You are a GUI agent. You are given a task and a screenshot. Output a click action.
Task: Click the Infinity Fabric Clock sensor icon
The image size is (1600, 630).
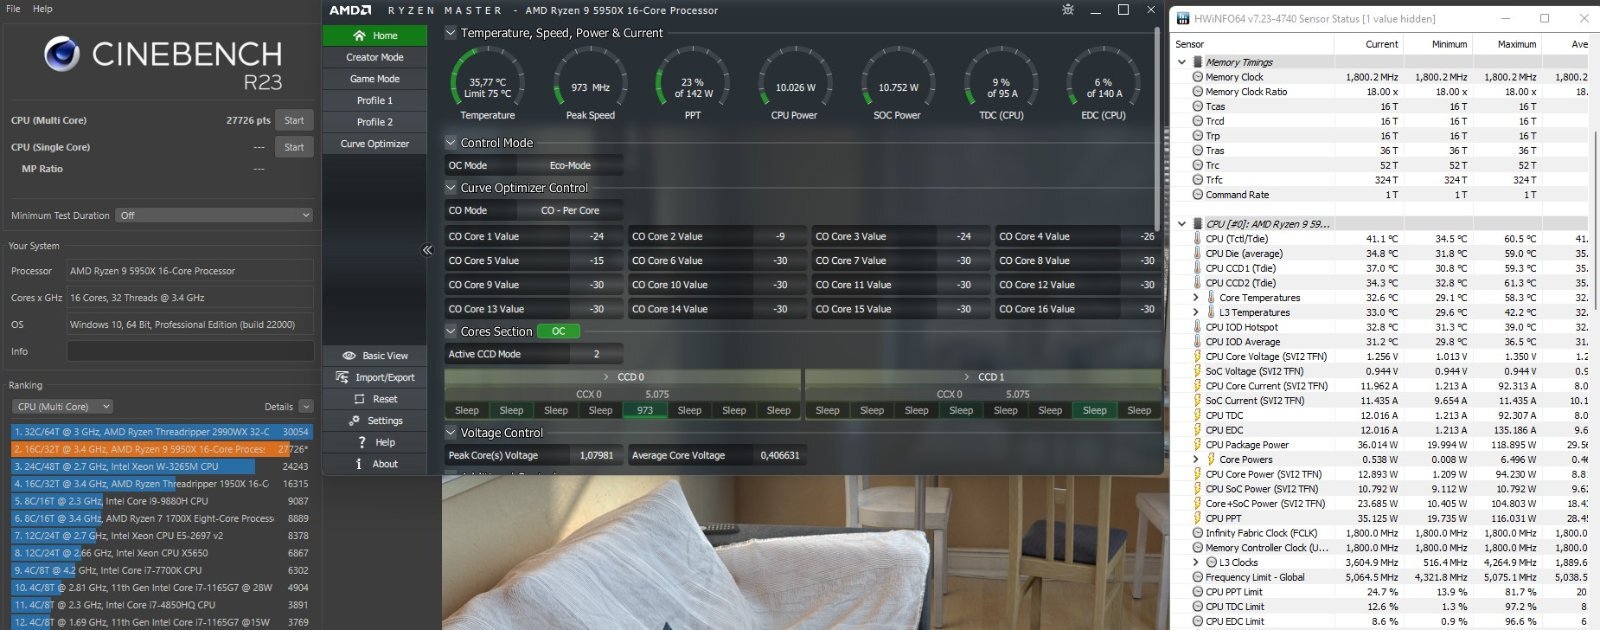[1197, 533]
